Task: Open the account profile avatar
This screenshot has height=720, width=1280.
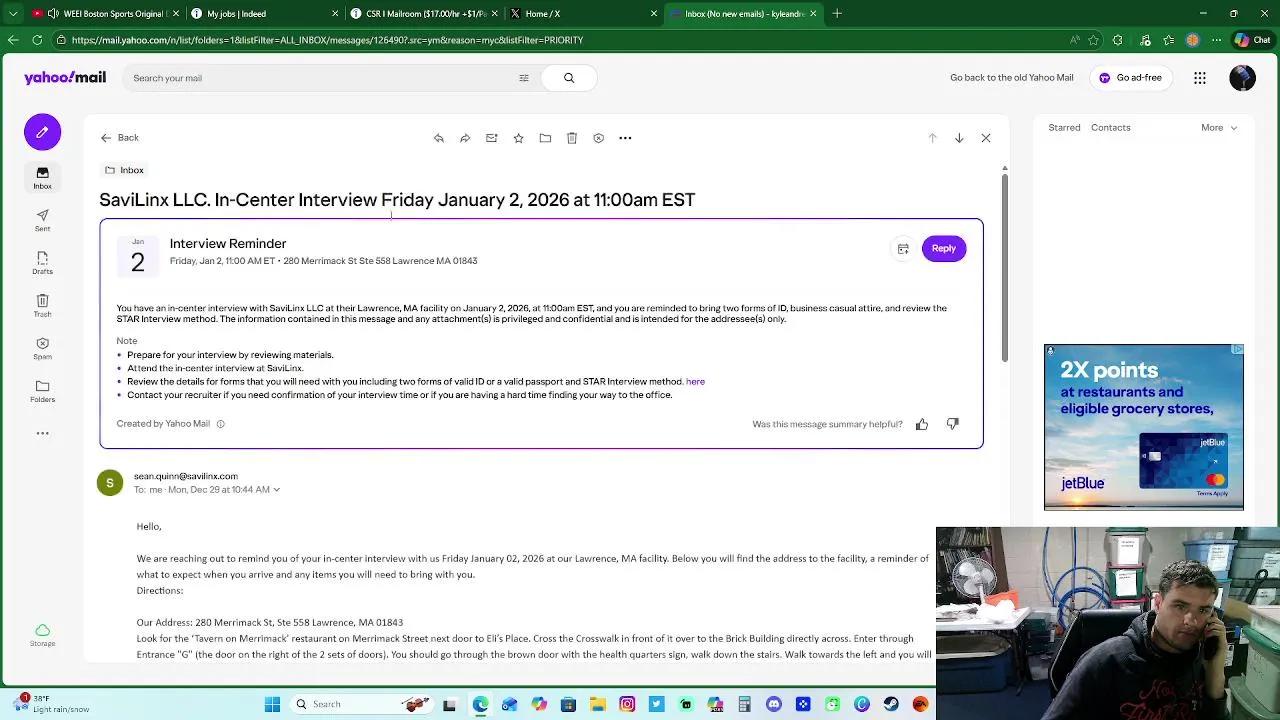Action: point(1242,78)
